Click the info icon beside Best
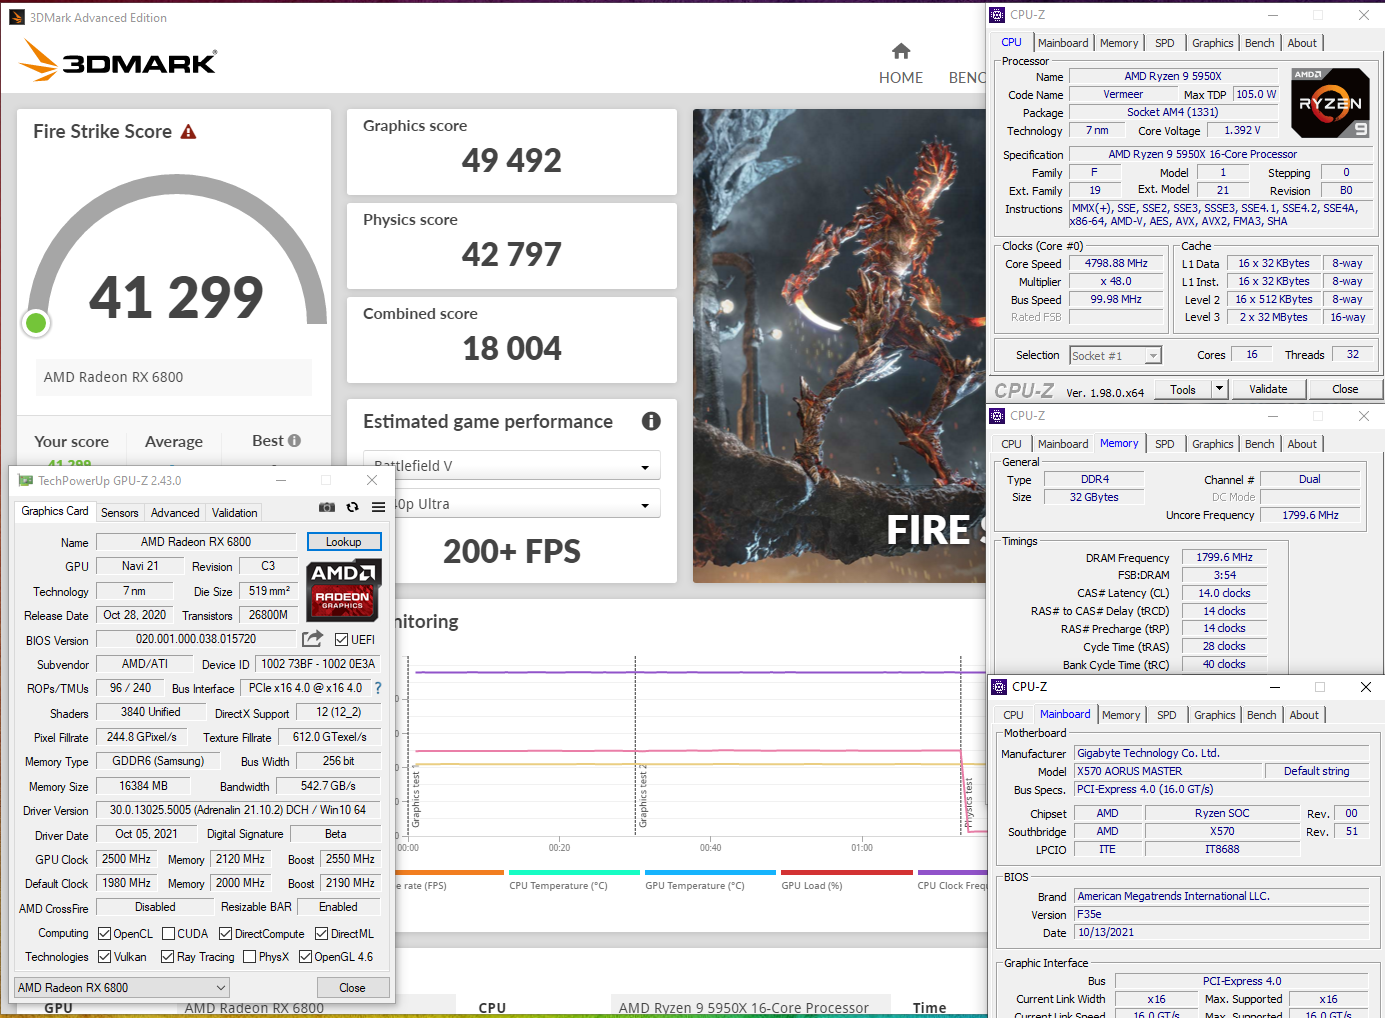The image size is (1385, 1018). pyautogui.click(x=294, y=441)
